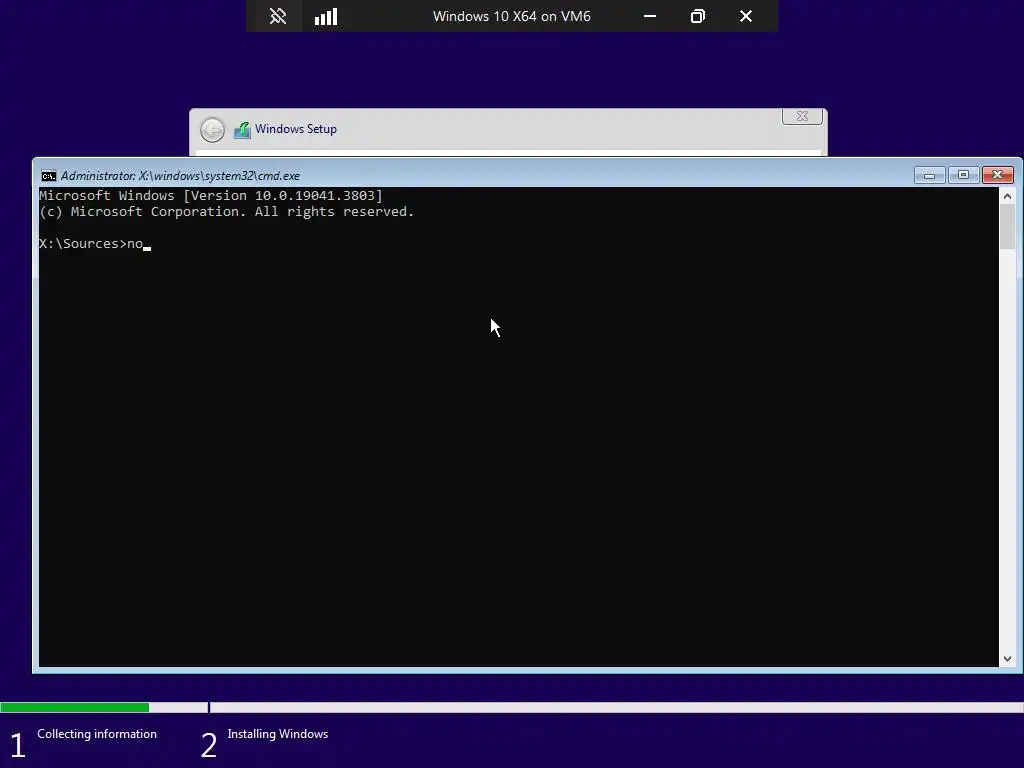
Task: Click the green installation progress bar
Action: (x=74, y=707)
